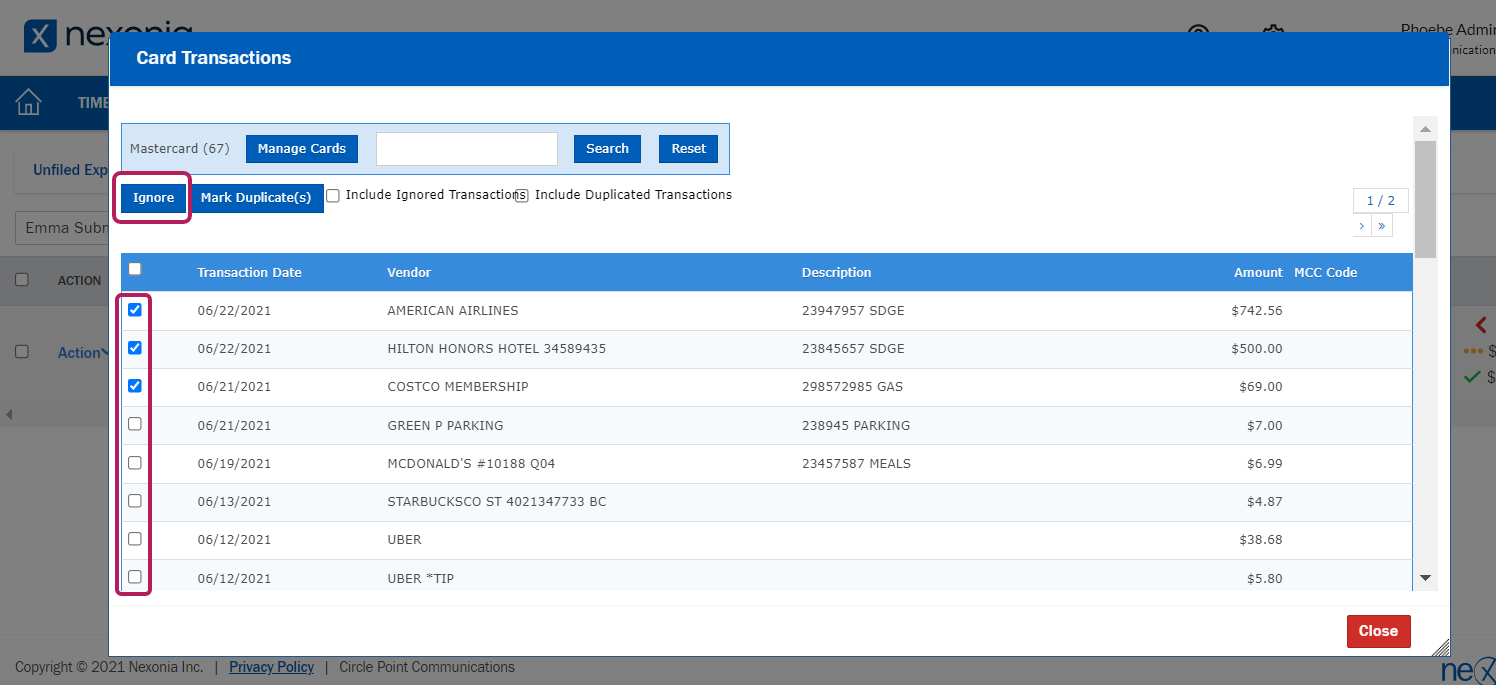
Task: Open Manage Cards
Action: (x=302, y=149)
